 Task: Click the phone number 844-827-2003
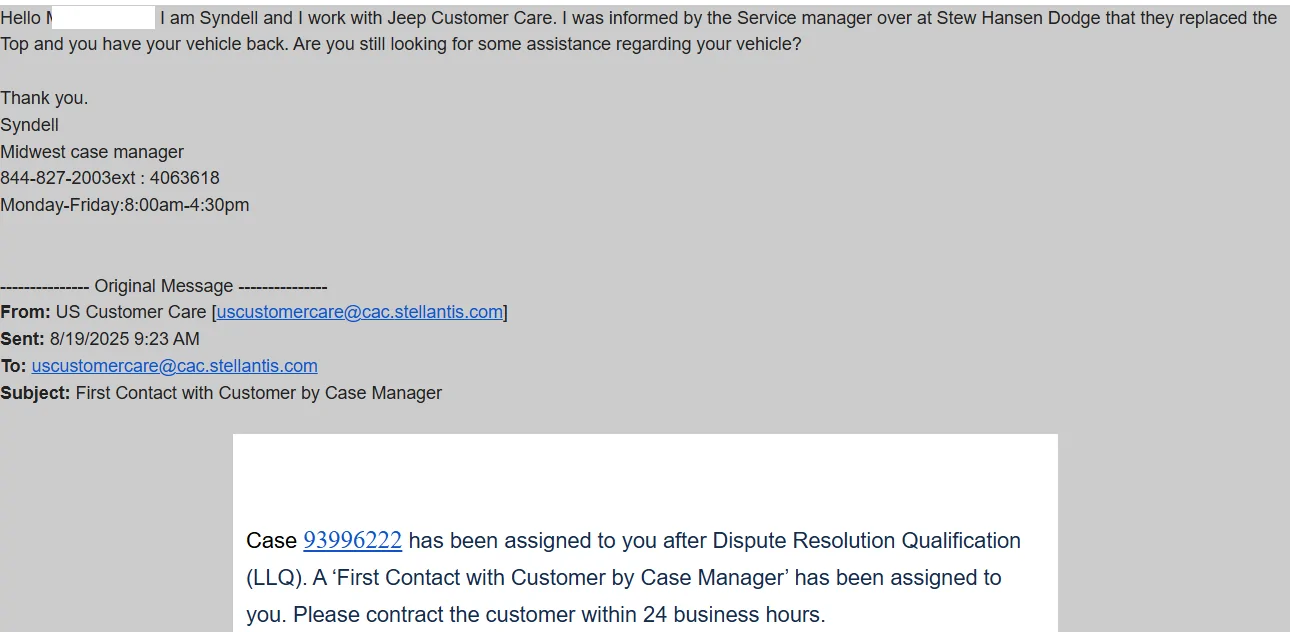click(55, 178)
